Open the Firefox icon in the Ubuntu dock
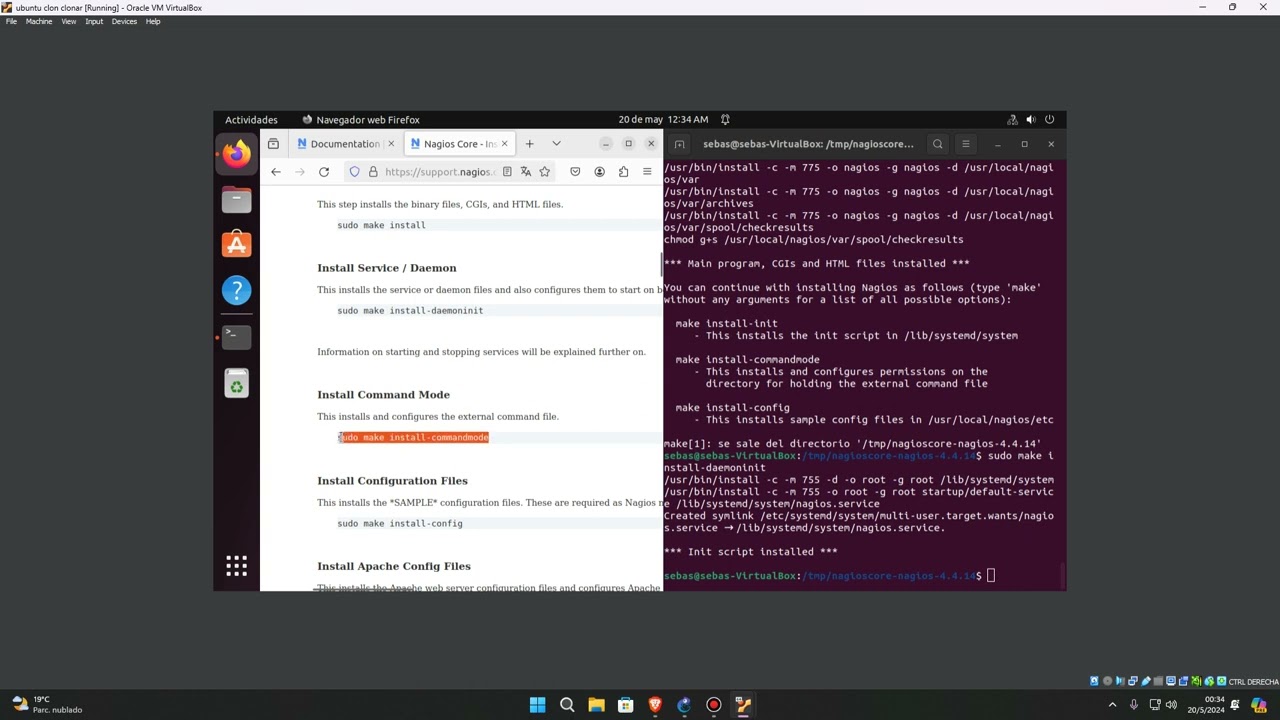Screen dimensions: 1280x720 tap(236, 154)
